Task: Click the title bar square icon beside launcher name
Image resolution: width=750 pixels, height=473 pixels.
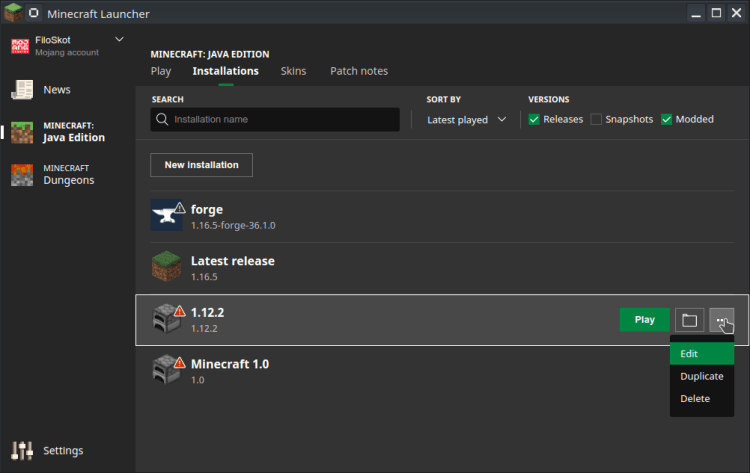Action: point(33,13)
